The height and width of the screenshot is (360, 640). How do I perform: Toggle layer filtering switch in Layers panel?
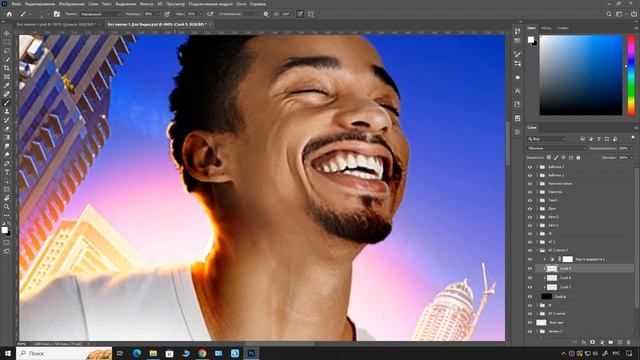[x=633, y=138]
